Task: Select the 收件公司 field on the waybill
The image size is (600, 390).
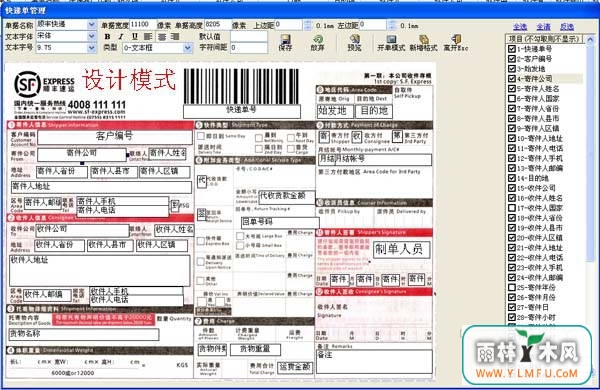Action: pyautogui.click(x=82, y=230)
